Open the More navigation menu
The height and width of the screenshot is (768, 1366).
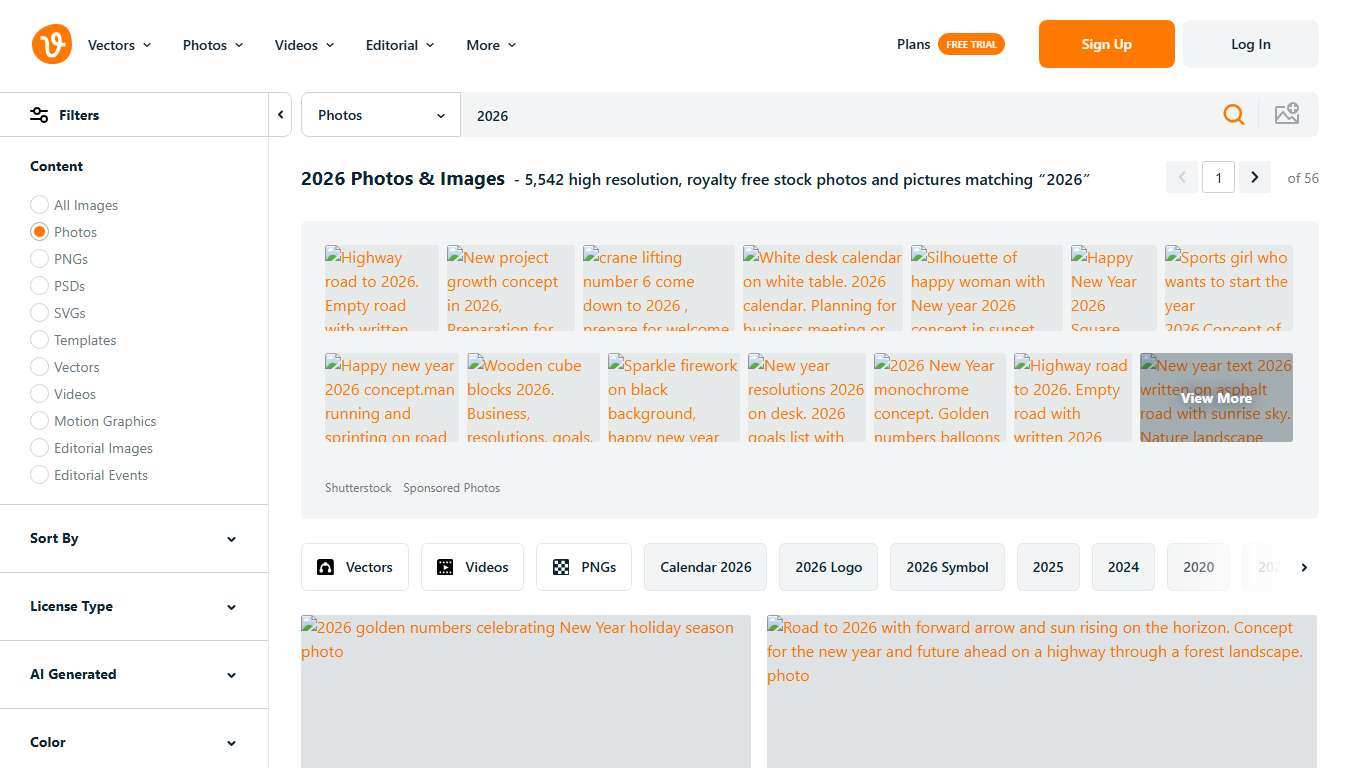click(490, 45)
